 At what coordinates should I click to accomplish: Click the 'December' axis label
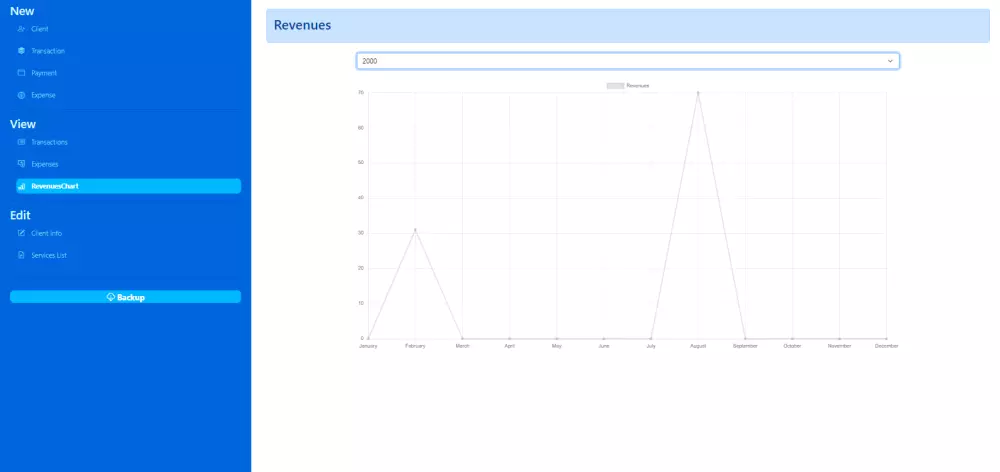886,346
